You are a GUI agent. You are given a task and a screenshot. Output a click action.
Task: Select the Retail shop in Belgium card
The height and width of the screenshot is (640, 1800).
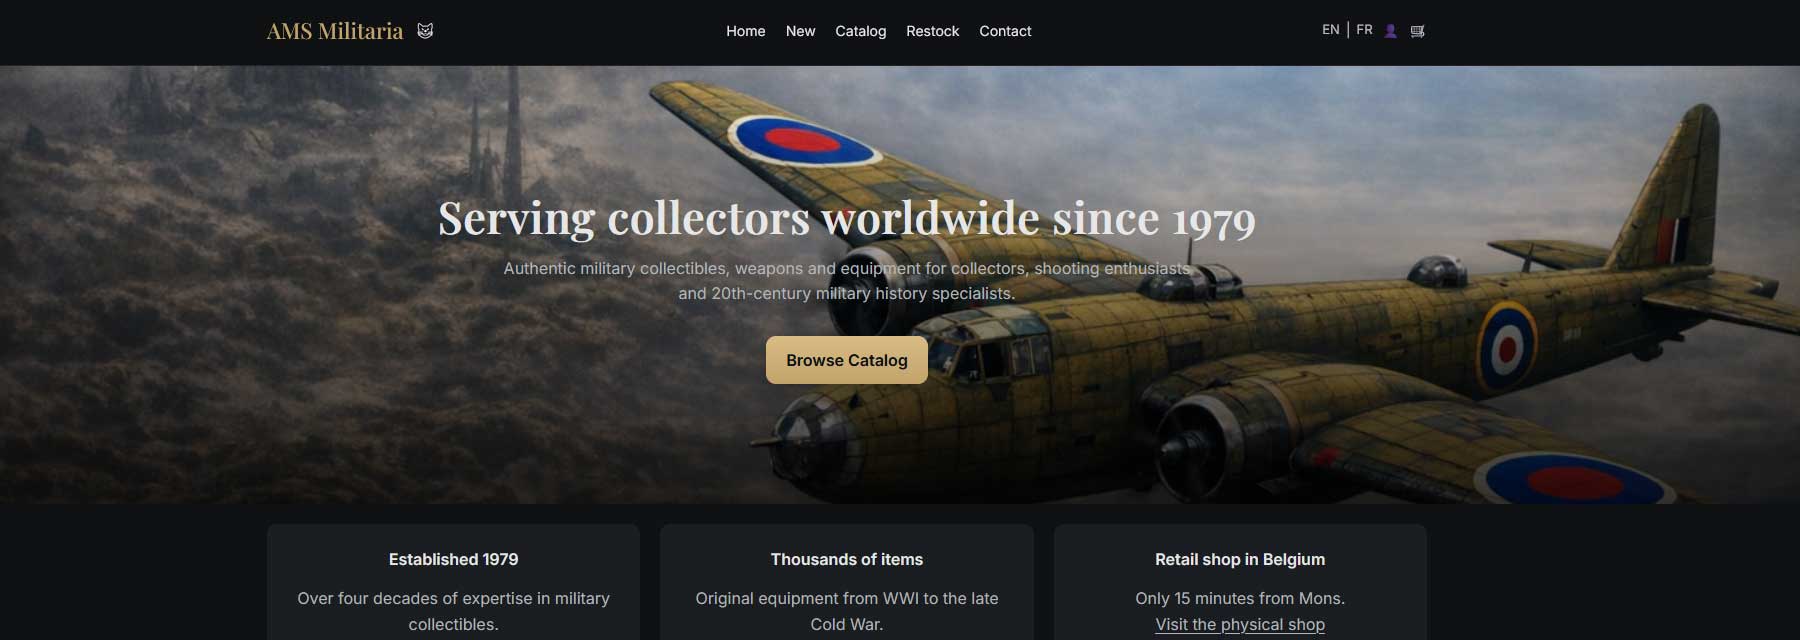tap(1240, 582)
